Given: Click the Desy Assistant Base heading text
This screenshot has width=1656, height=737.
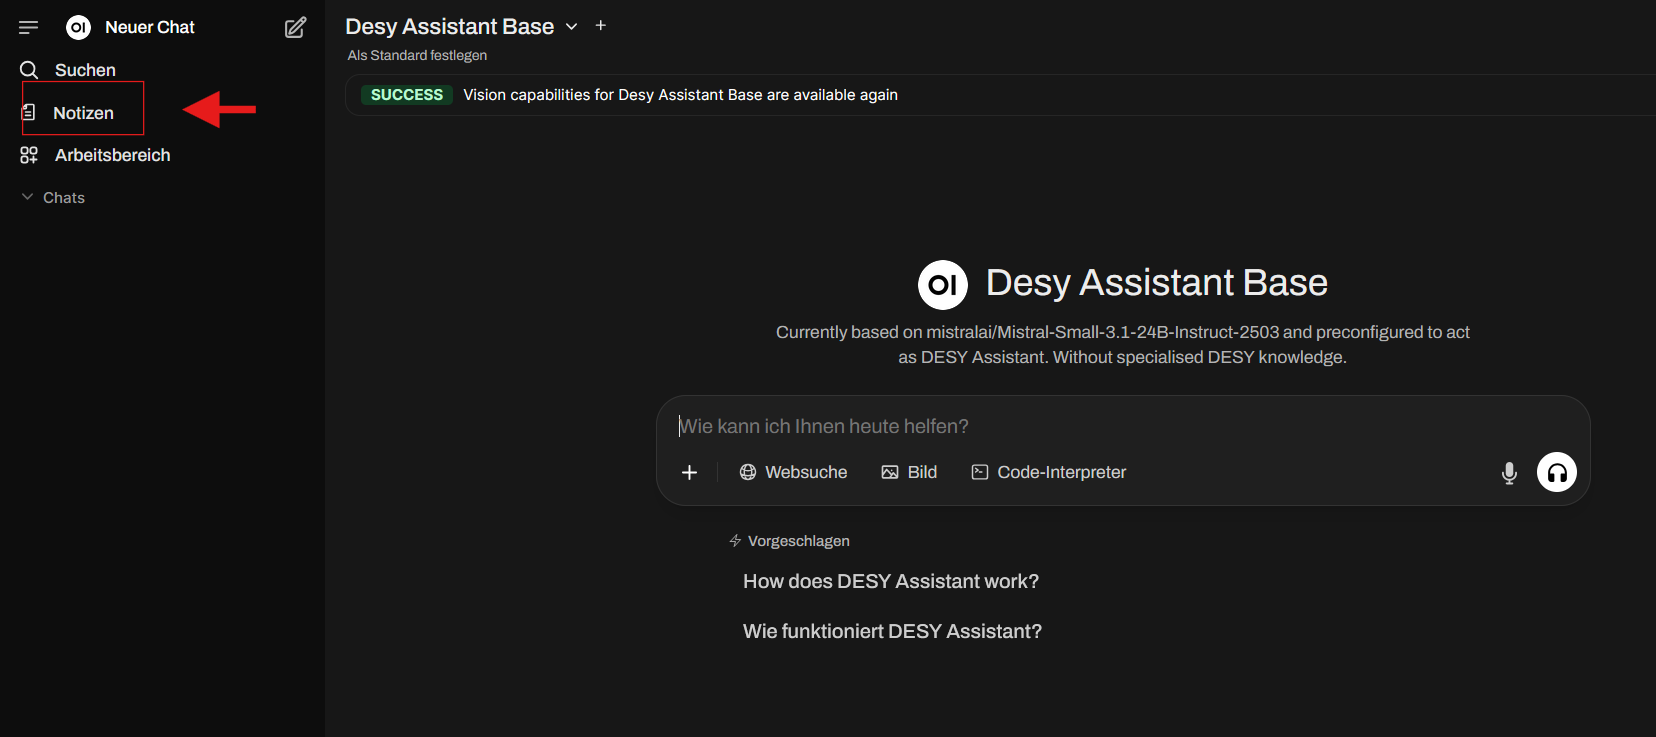Looking at the screenshot, I should click(x=1157, y=283).
